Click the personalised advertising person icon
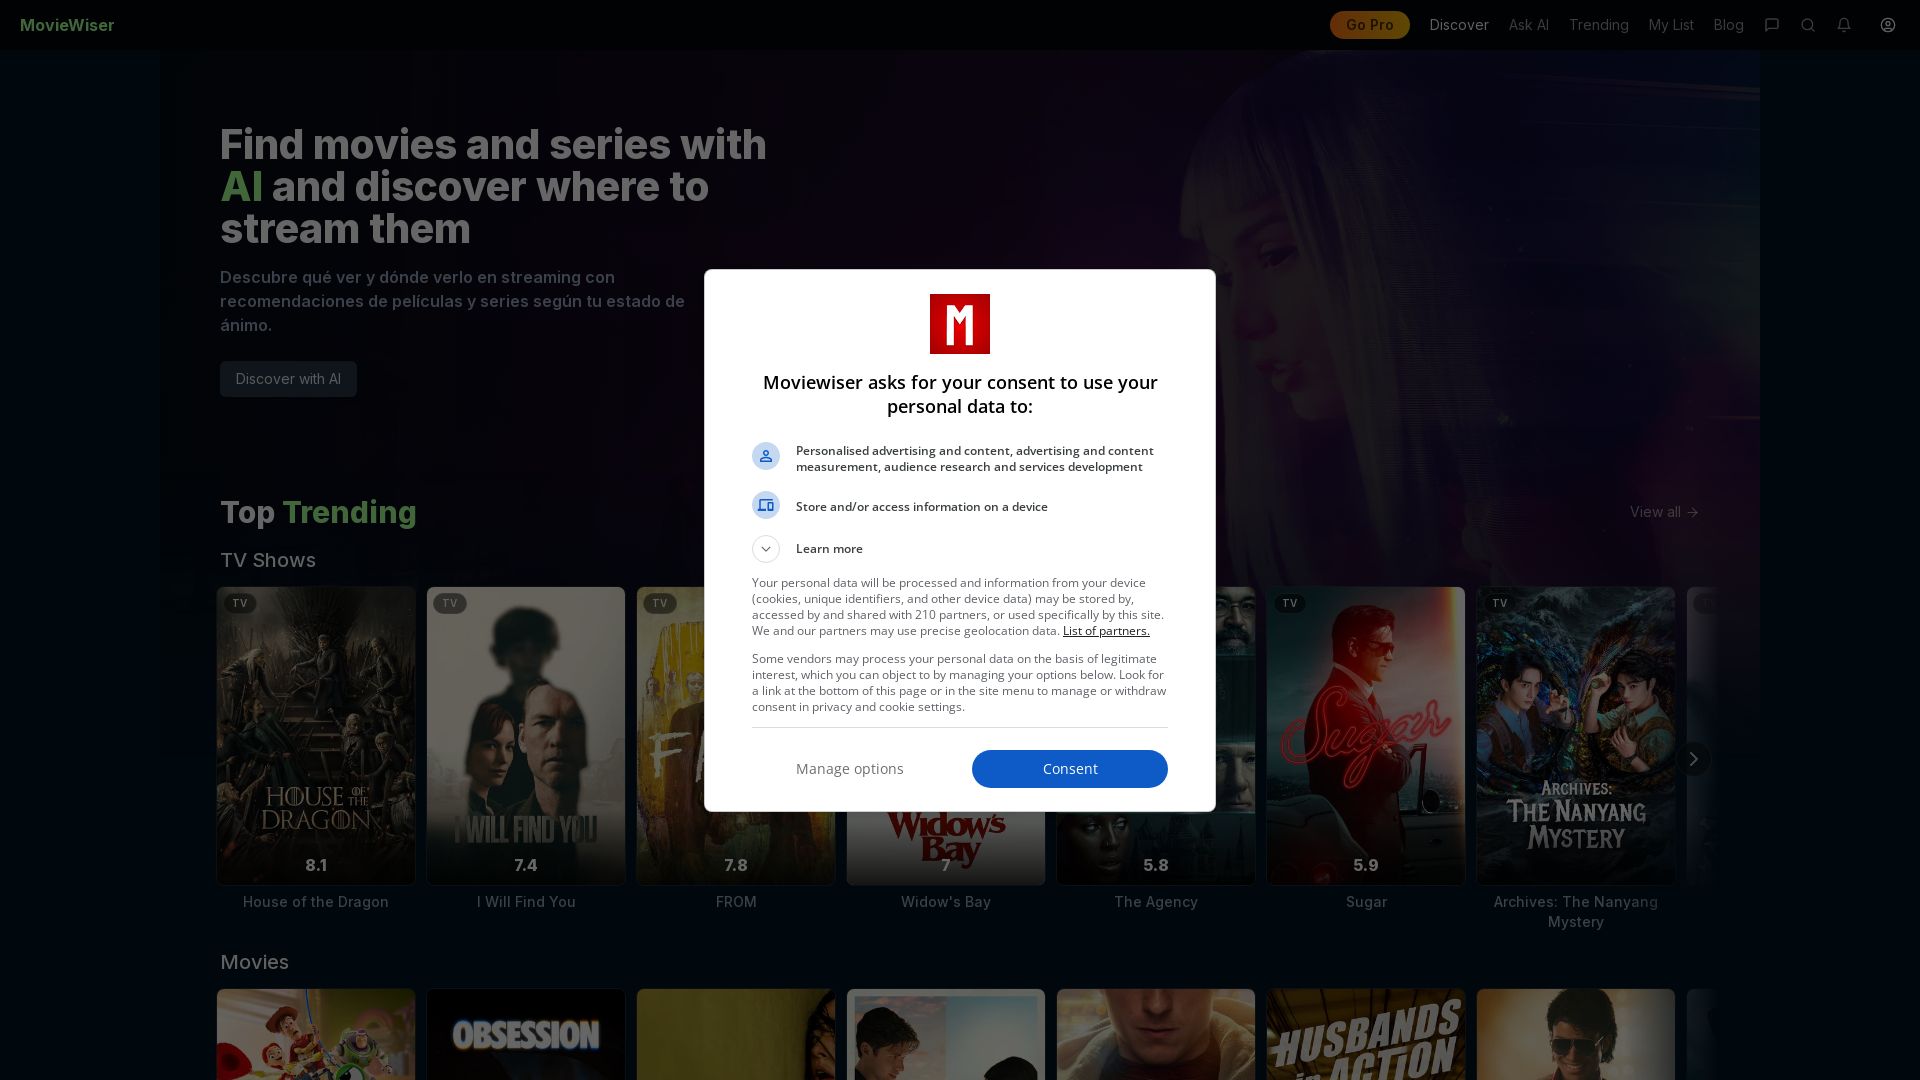 tap(766, 456)
